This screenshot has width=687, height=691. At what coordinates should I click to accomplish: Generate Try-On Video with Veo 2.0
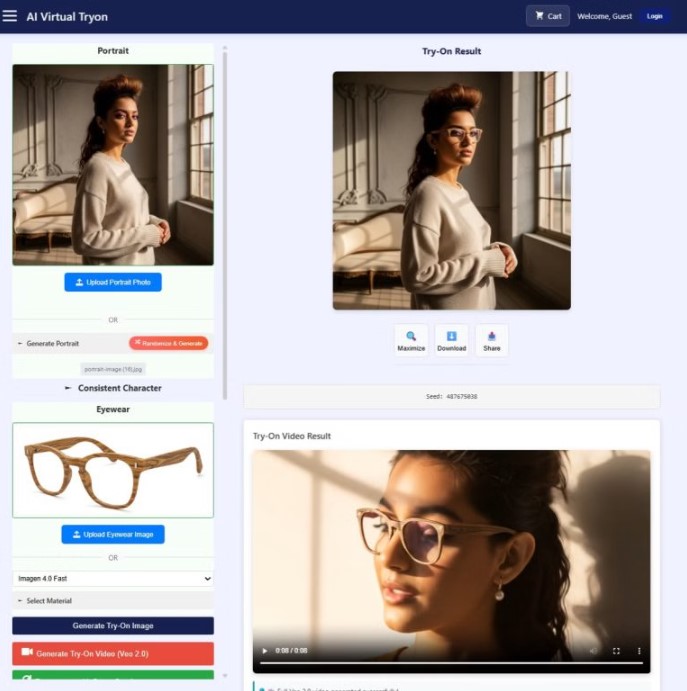(x=113, y=653)
